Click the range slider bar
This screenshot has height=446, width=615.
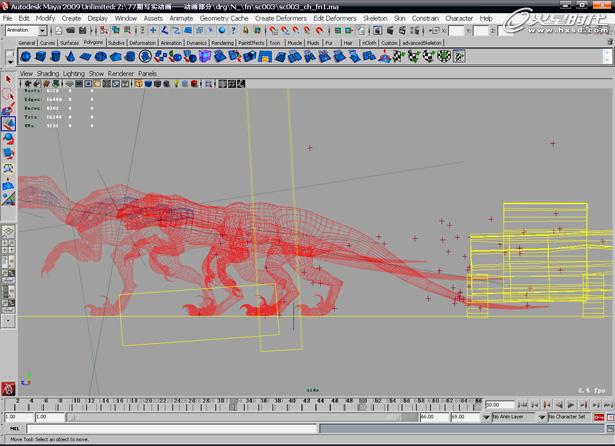pos(242,417)
